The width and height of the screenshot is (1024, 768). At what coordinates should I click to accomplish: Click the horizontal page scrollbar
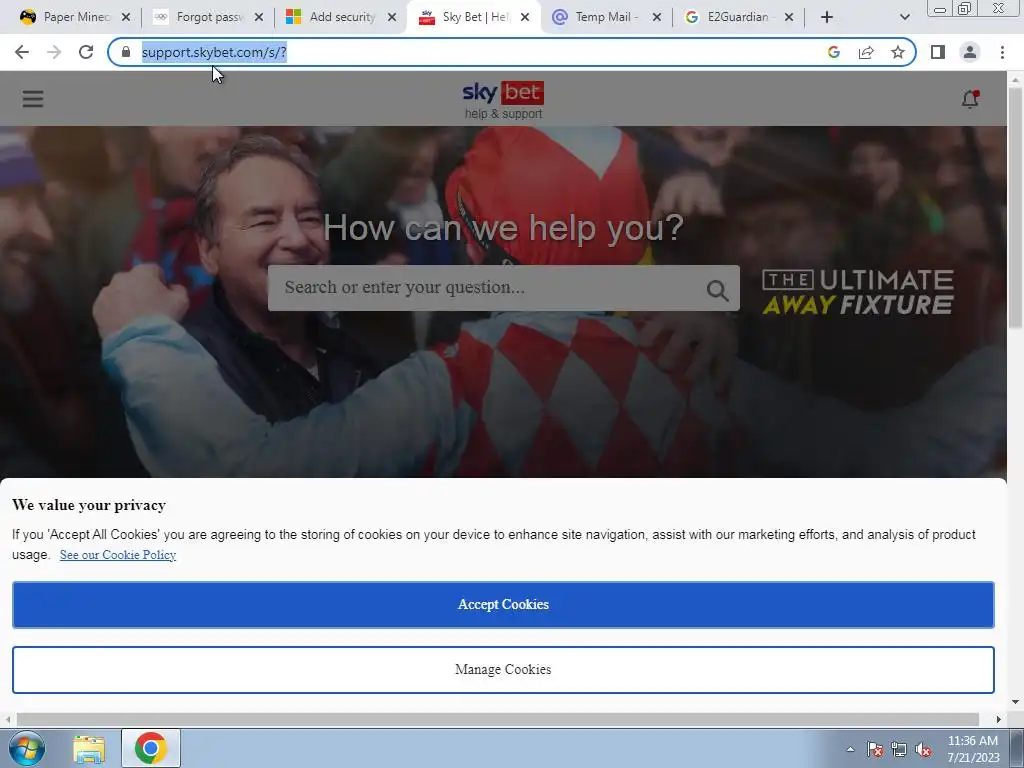click(x=498, y=719)
